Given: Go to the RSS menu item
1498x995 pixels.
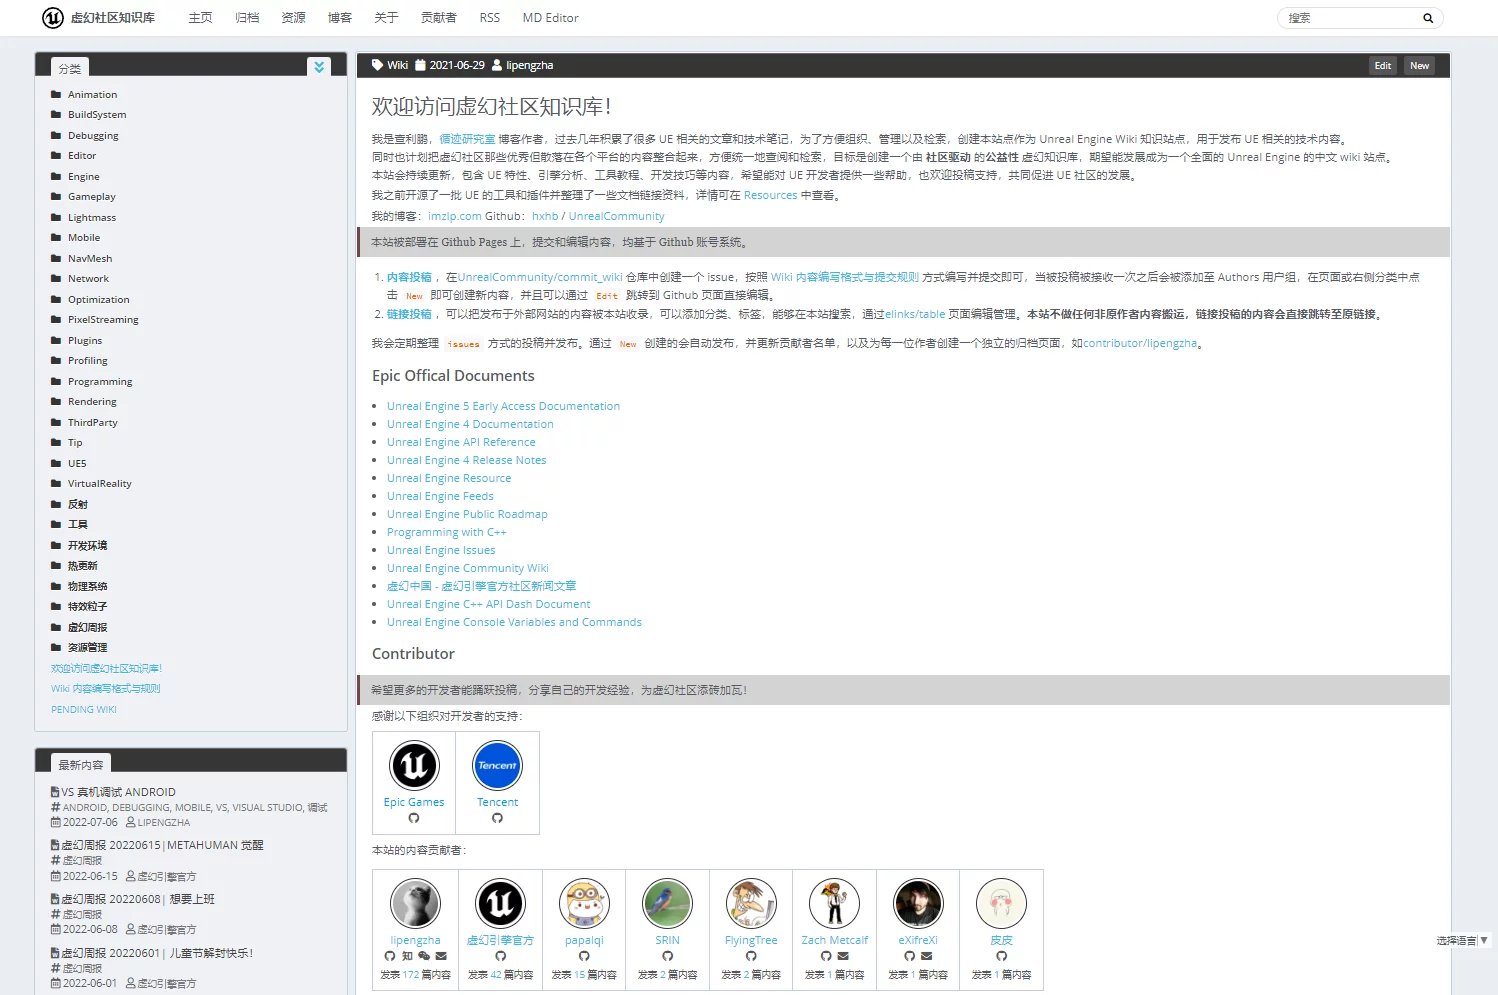Looking at the screenshot, I should pos(489,18).
